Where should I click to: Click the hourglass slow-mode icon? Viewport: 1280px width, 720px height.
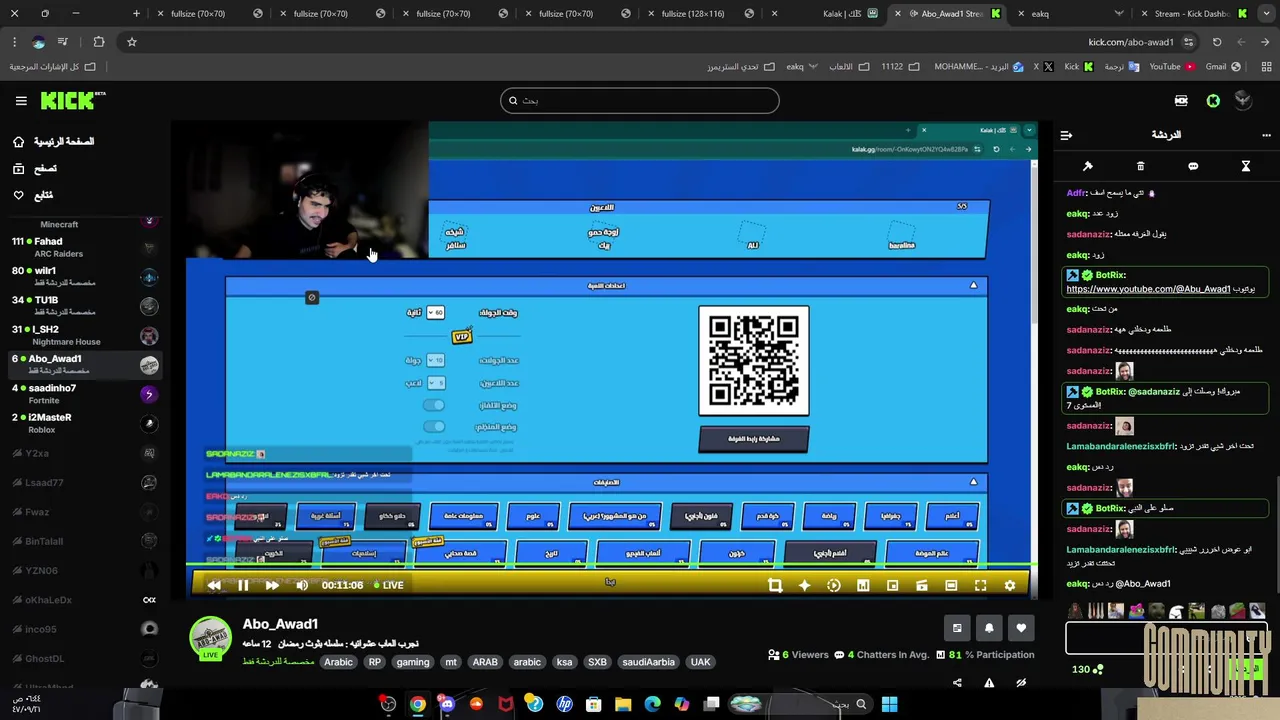pyautogui.click(x=1246, y=166)
